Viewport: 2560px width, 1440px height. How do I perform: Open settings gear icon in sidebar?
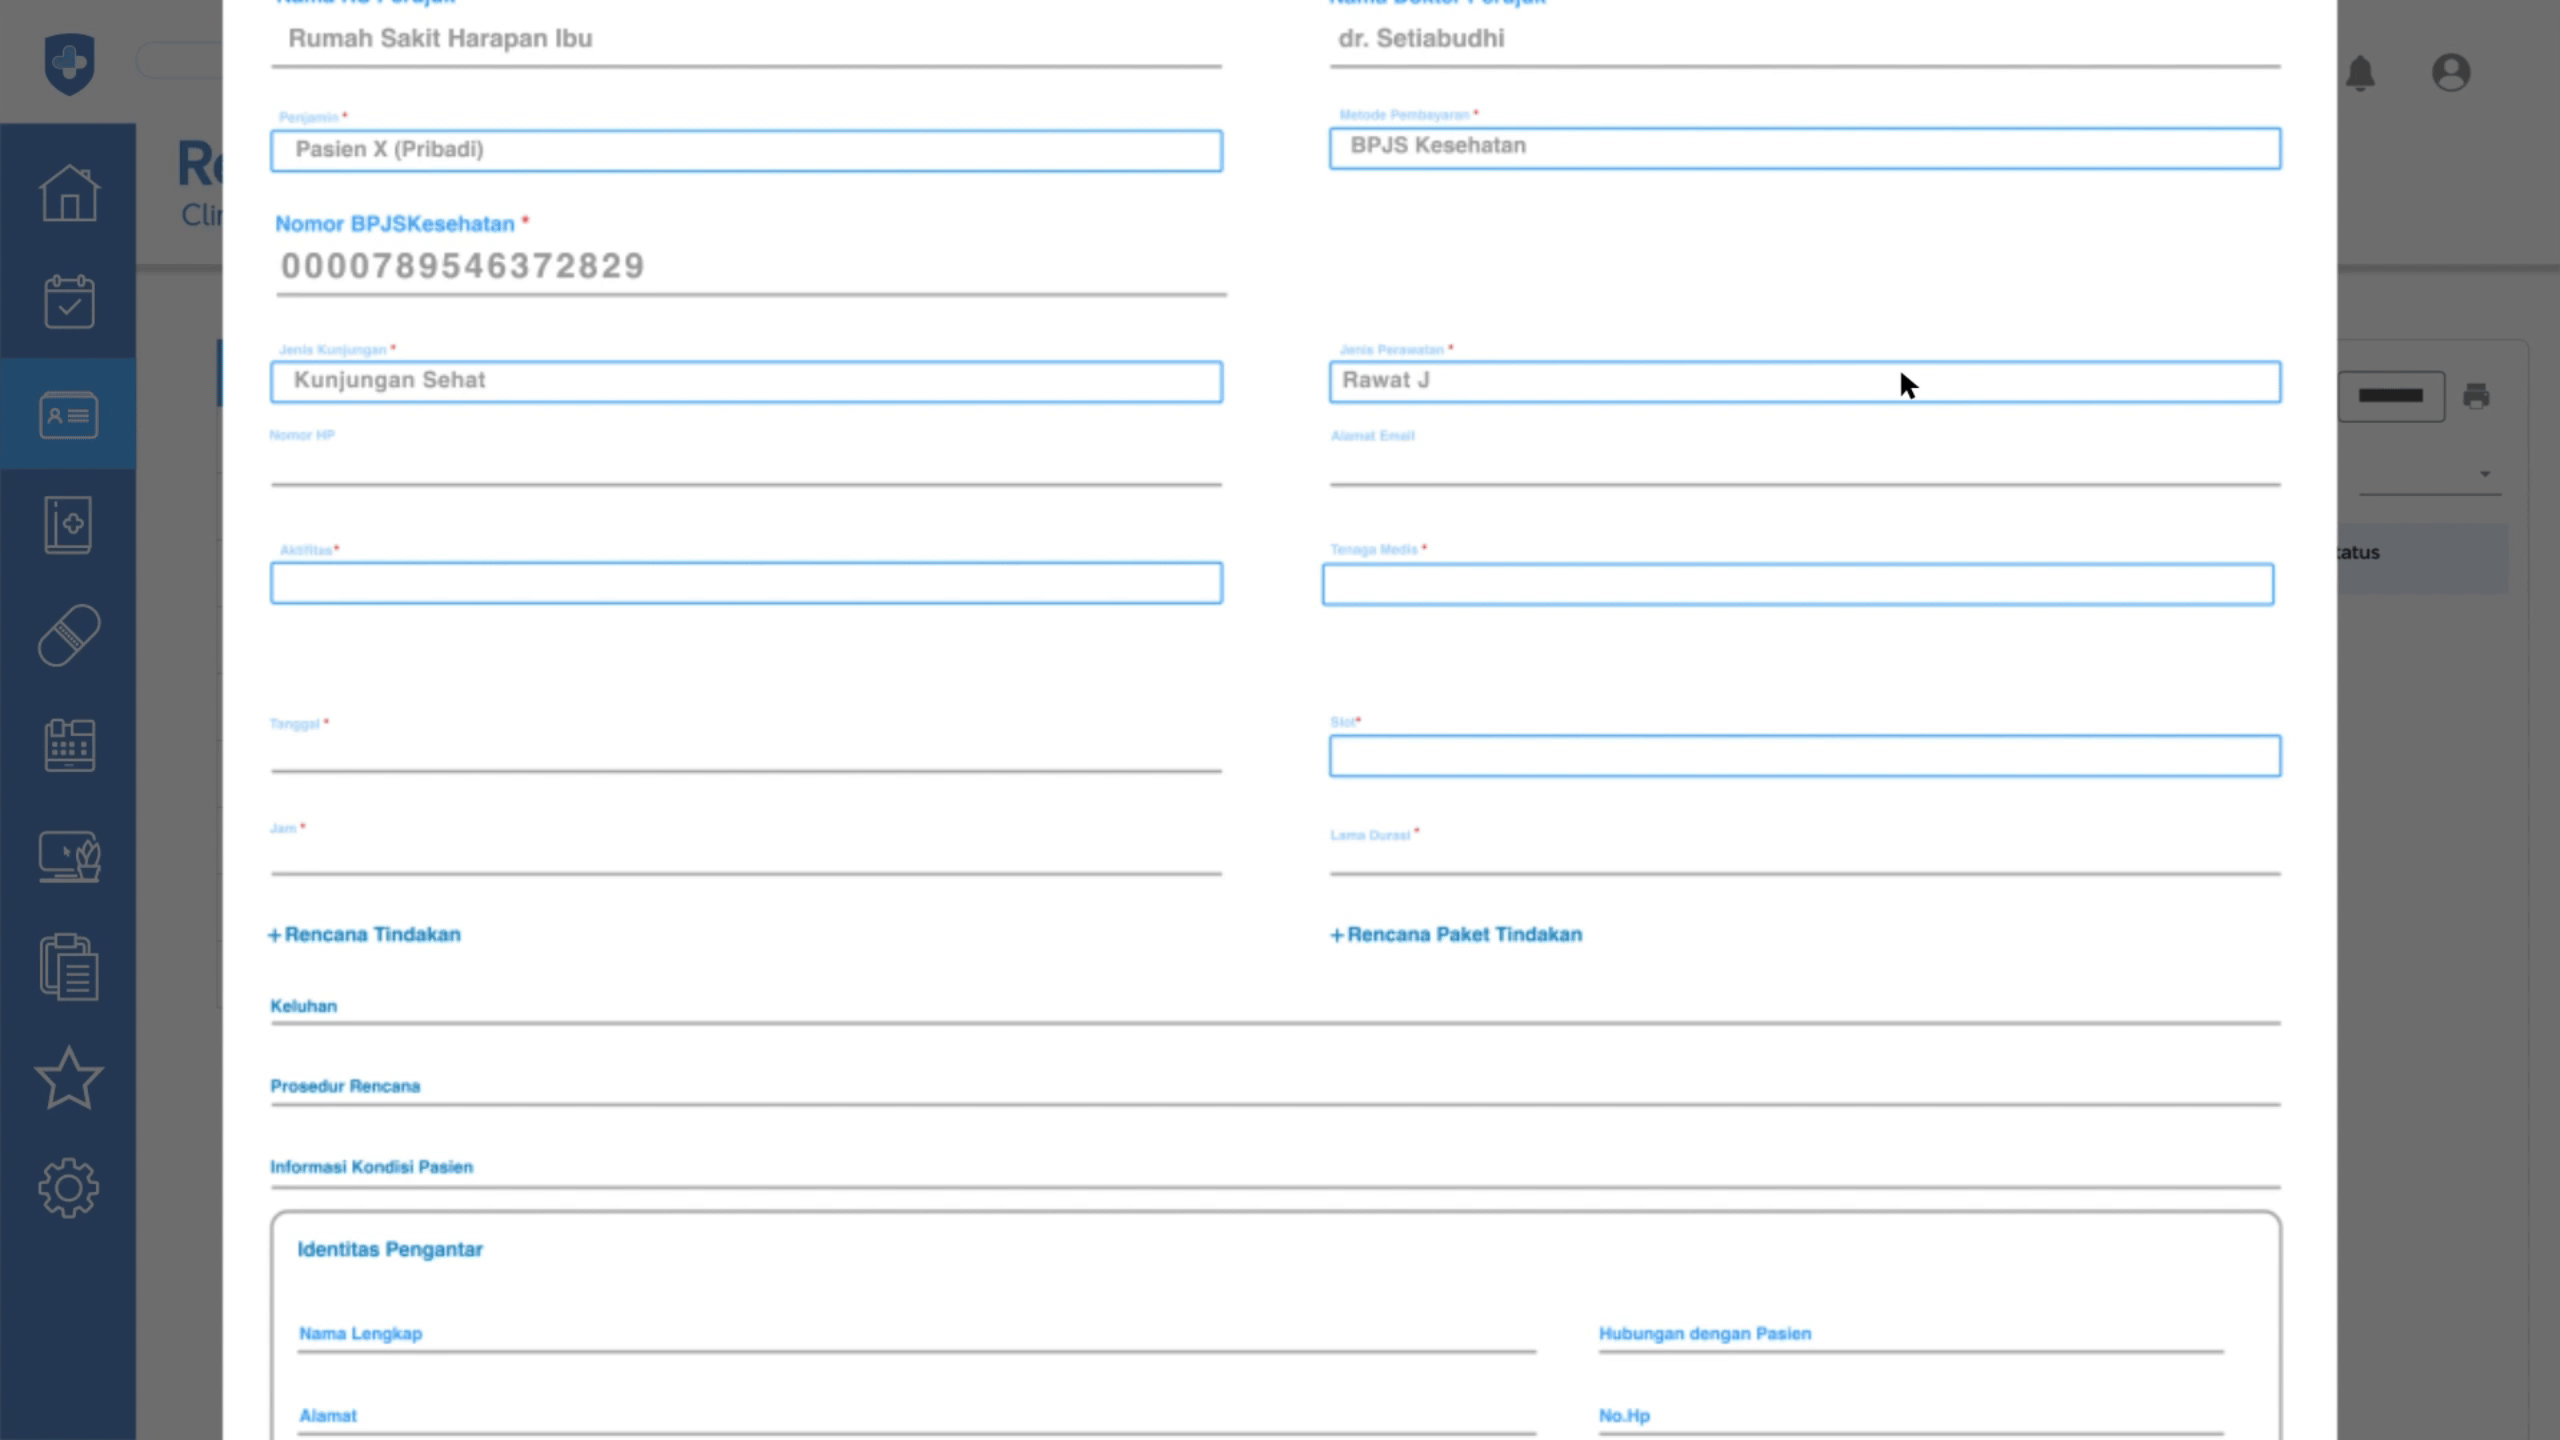pyautogui.click(x=69, y=1188)
